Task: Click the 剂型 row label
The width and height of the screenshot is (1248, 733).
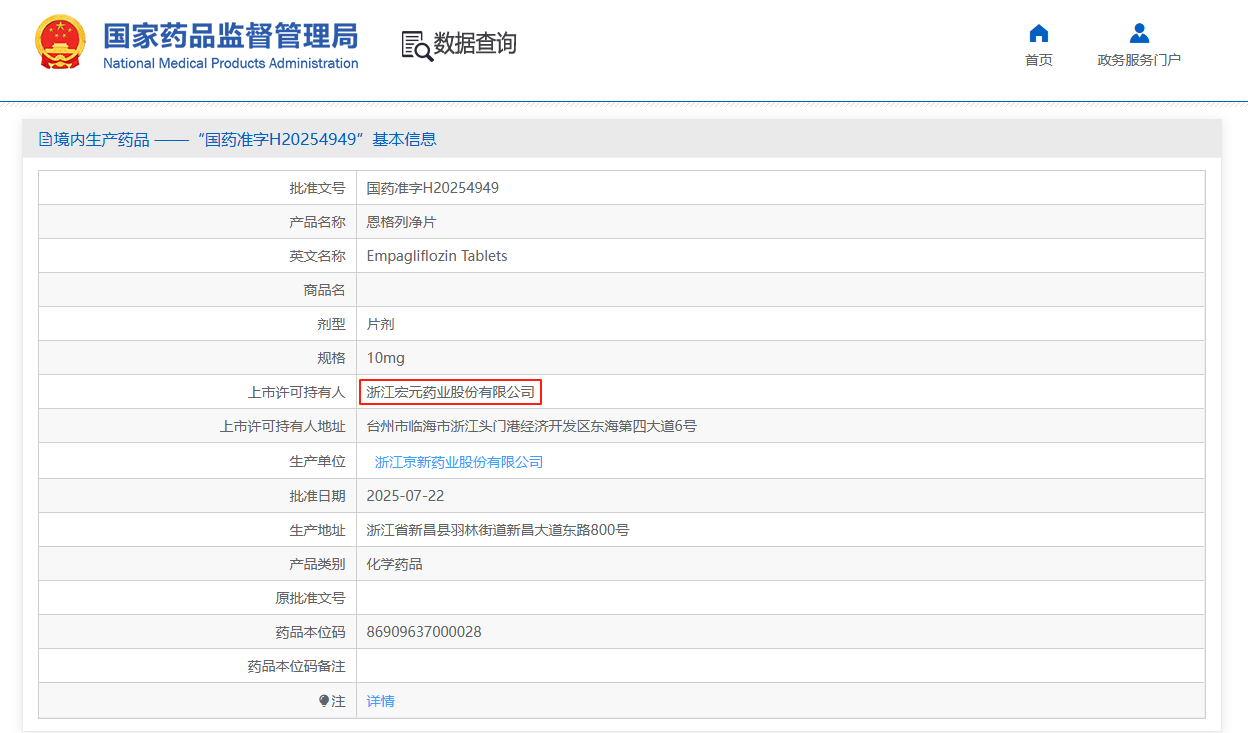Action: [x=331, y=324]
